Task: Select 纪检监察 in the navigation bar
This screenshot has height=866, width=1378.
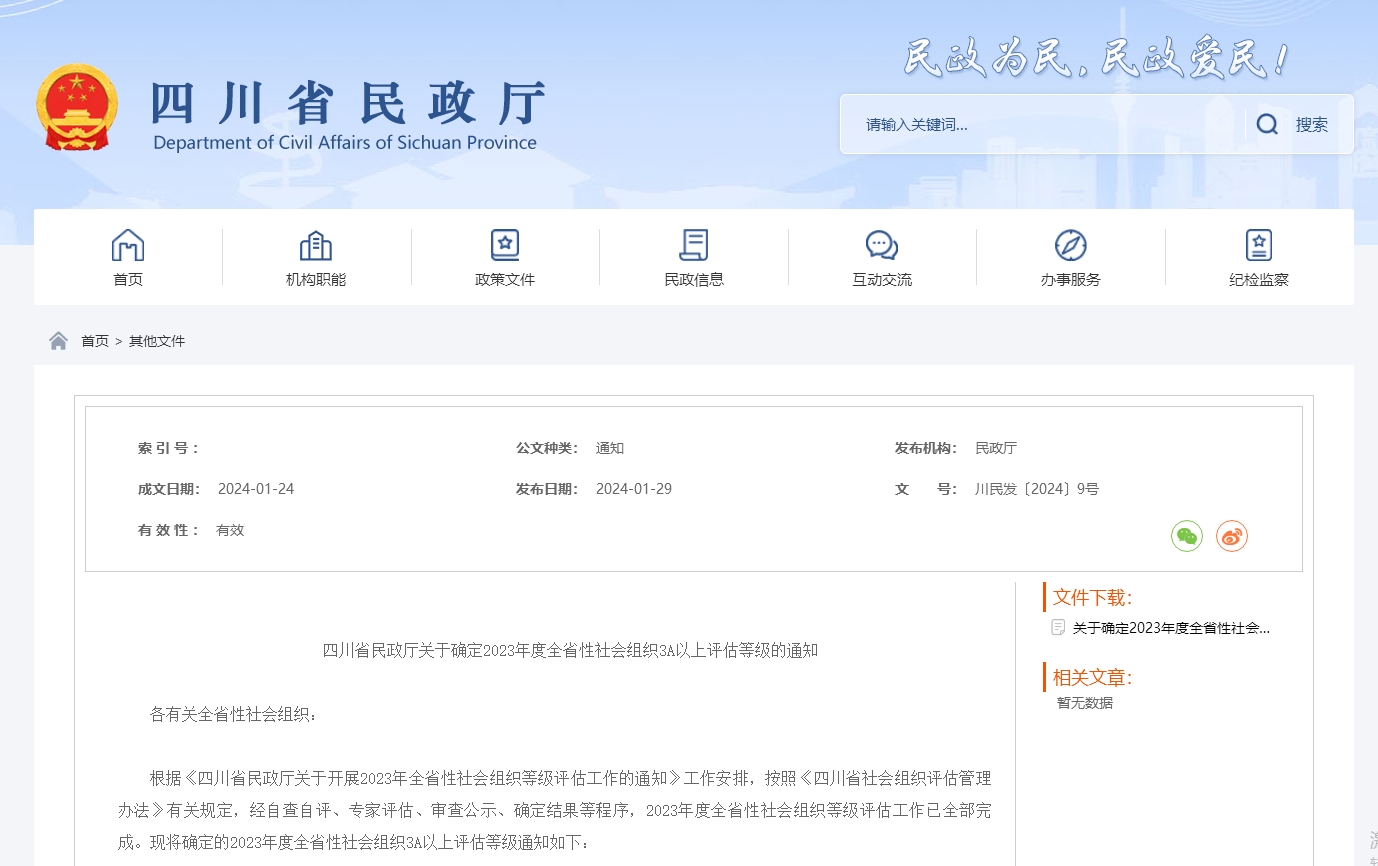Action: coord(1259,280)
